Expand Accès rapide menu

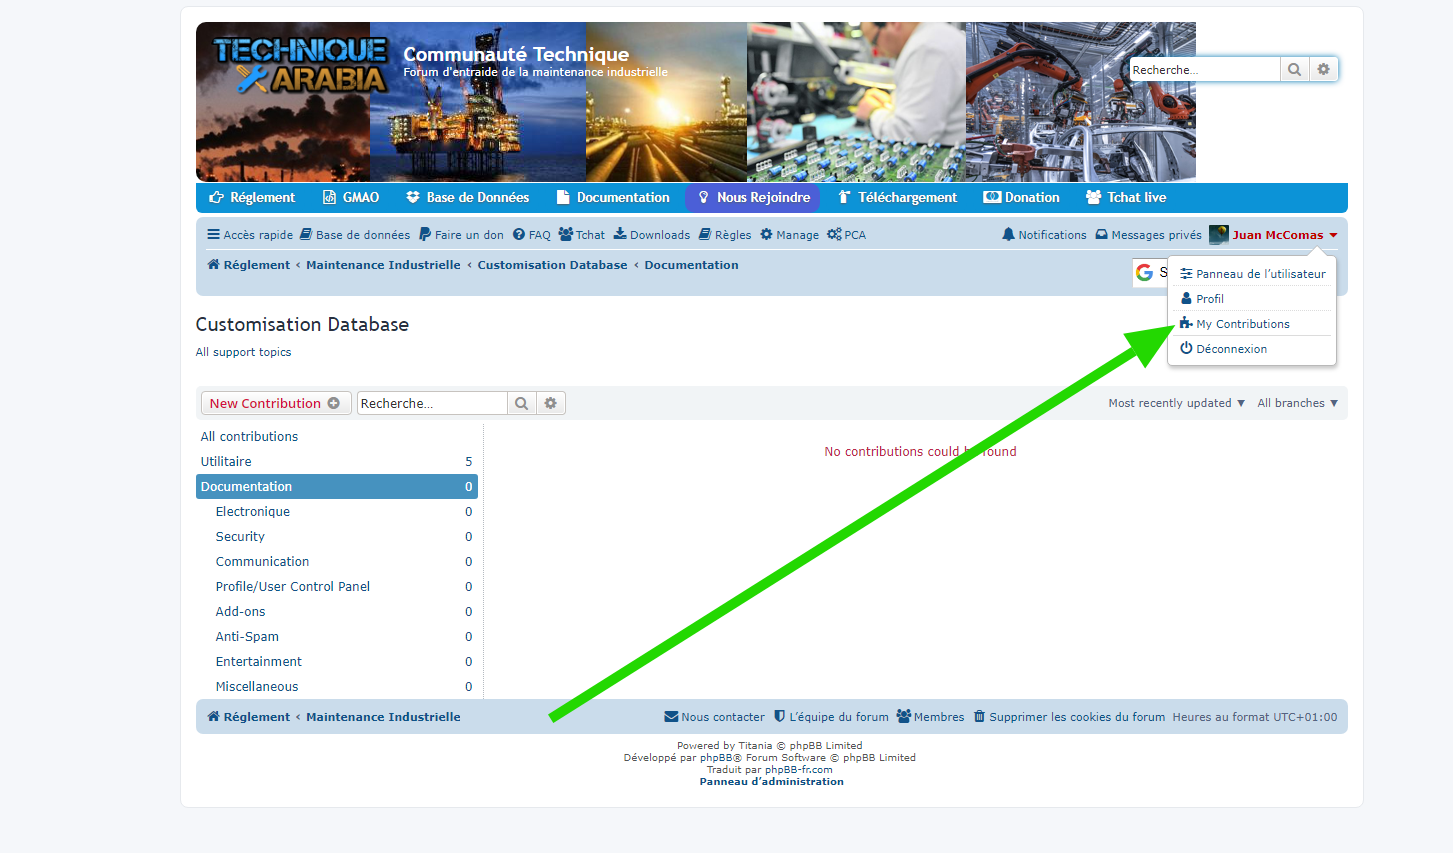coord(249,235)
